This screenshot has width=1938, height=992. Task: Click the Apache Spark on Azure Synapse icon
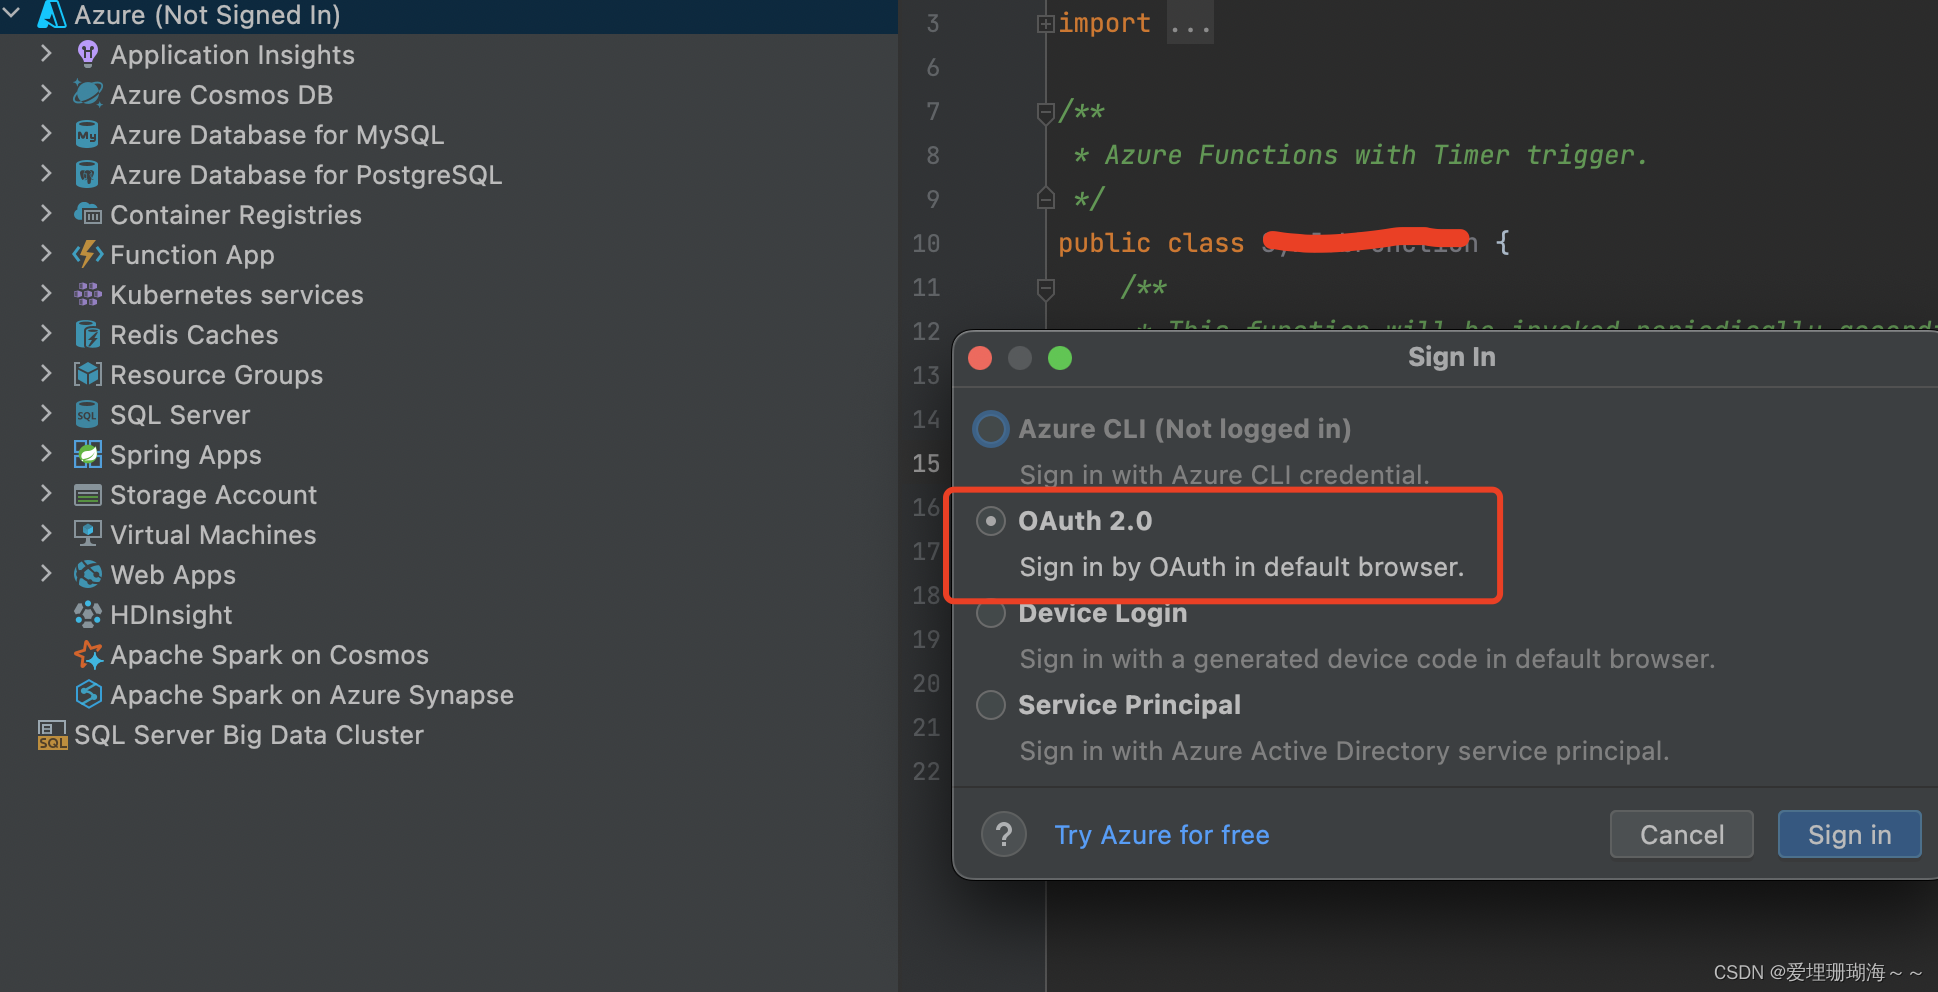point(88,694)
